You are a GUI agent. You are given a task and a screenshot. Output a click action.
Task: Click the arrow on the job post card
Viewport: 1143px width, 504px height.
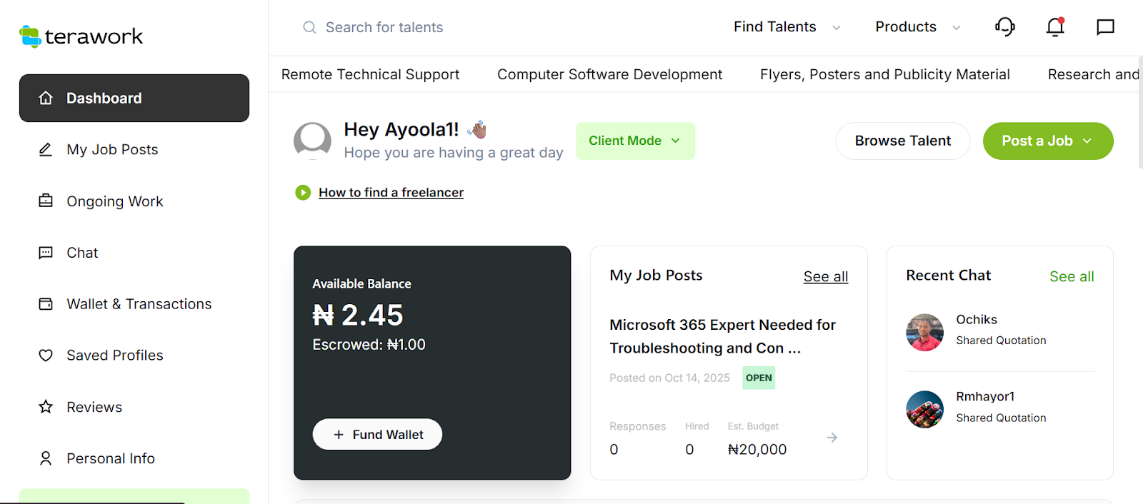tap(832, 437)
